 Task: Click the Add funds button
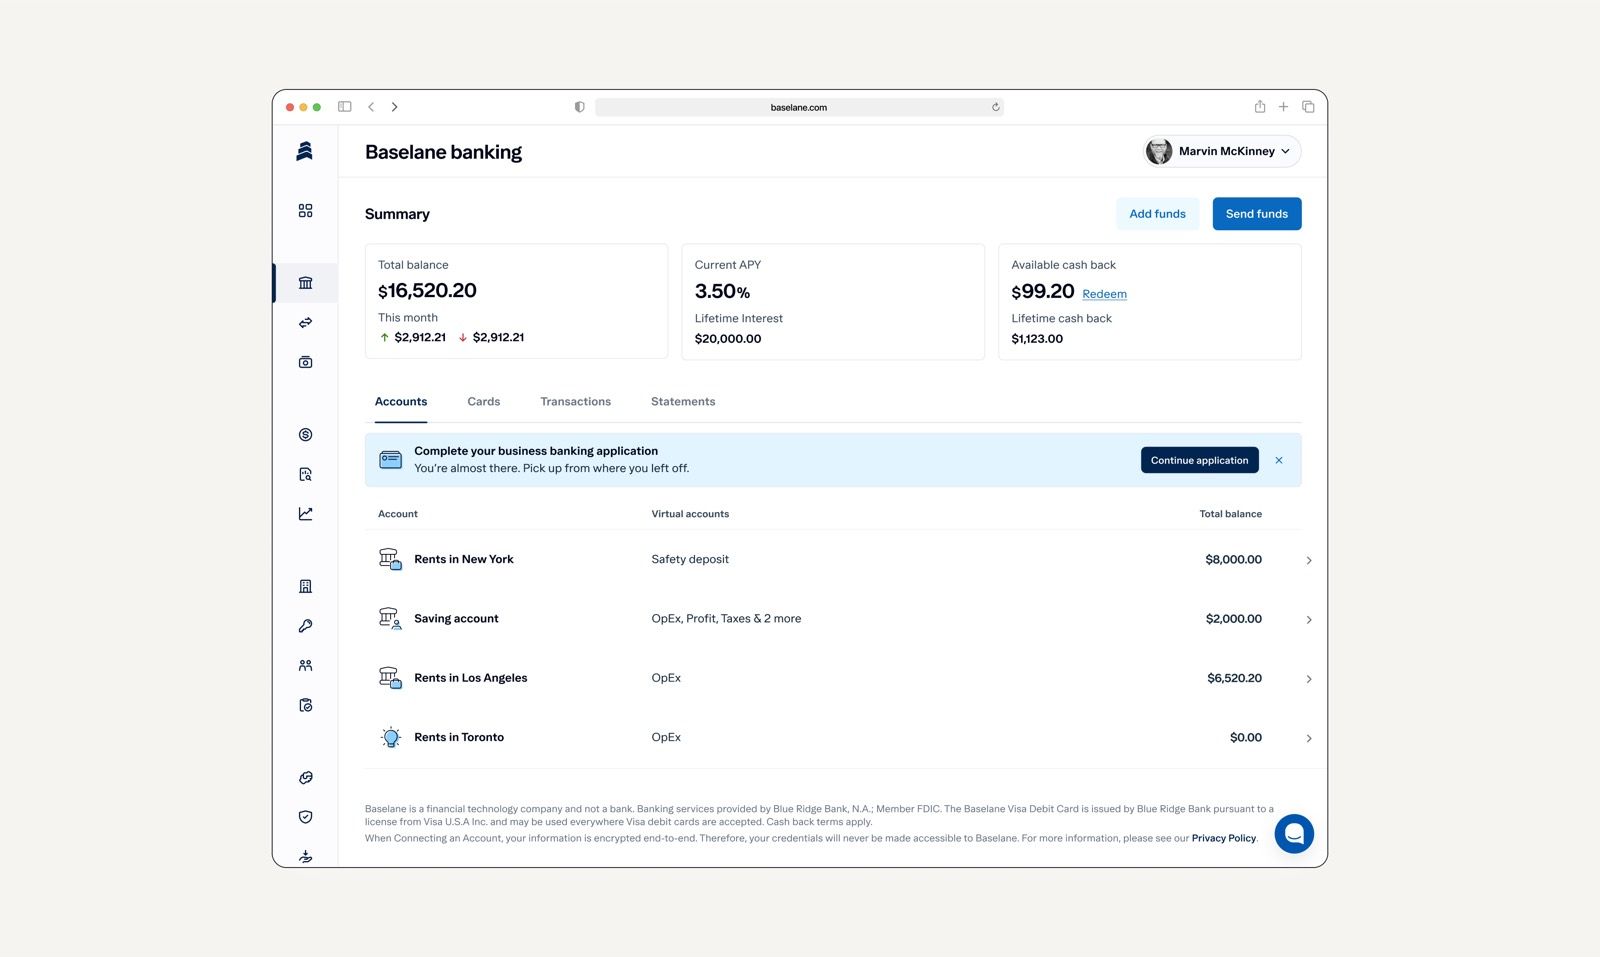(x=1157, y=214)
